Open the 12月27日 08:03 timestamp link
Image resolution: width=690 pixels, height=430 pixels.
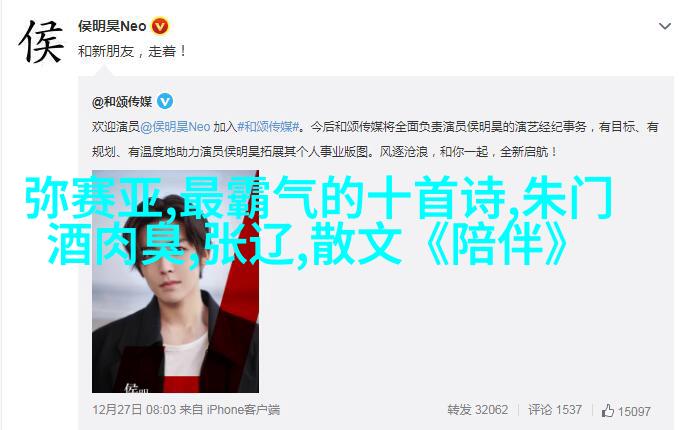(x=134, y=410)
